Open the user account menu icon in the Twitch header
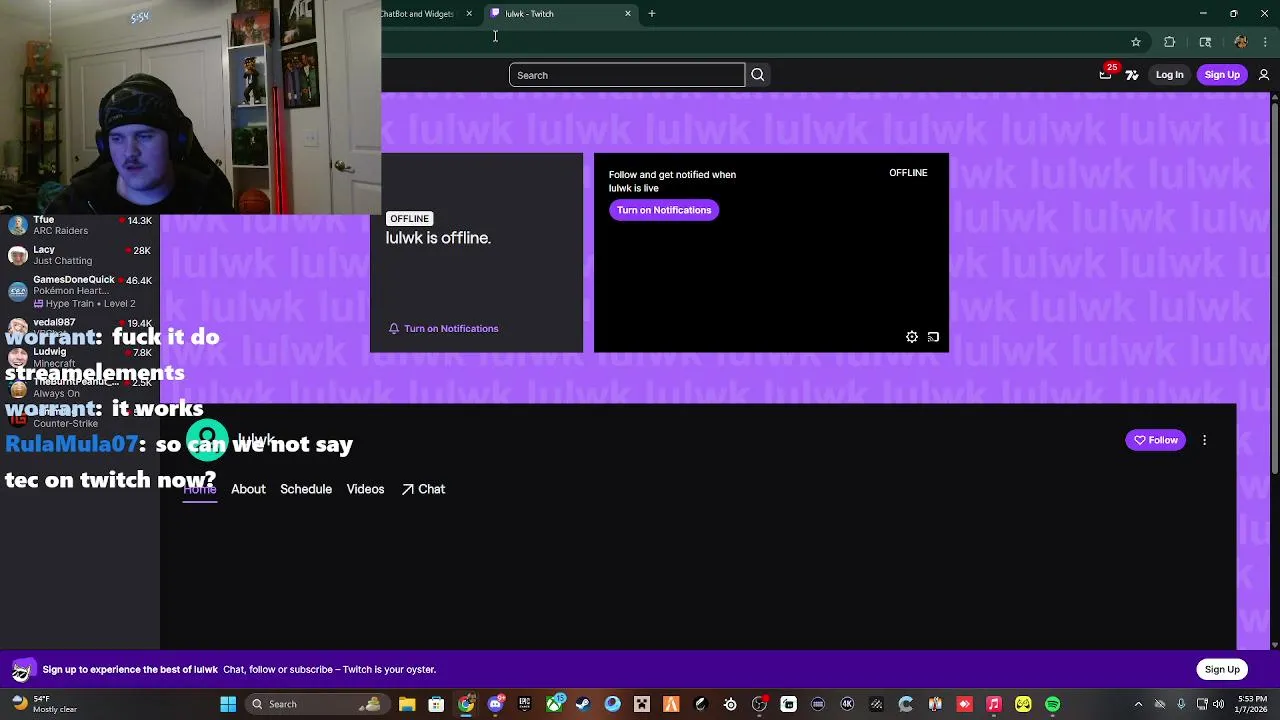The image size is (1280, 720). tap(1264, 75)
